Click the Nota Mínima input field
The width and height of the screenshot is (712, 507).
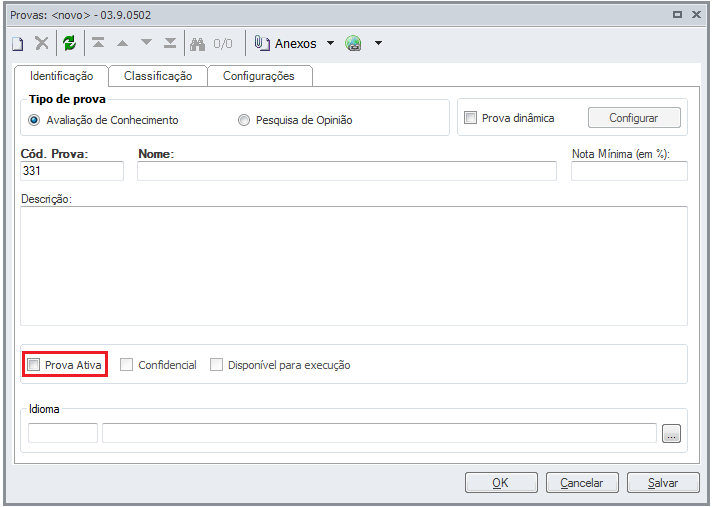click(629, 171)
